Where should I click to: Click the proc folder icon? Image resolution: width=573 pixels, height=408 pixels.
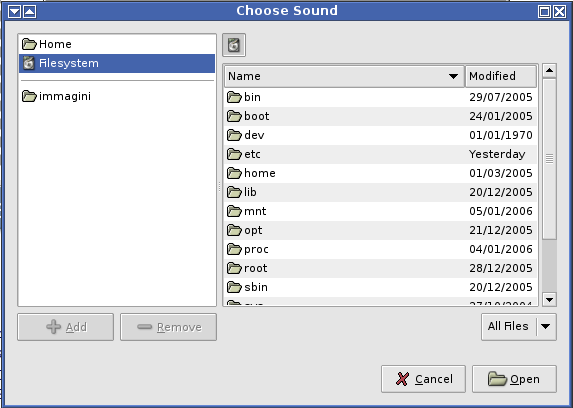[234, 249]
